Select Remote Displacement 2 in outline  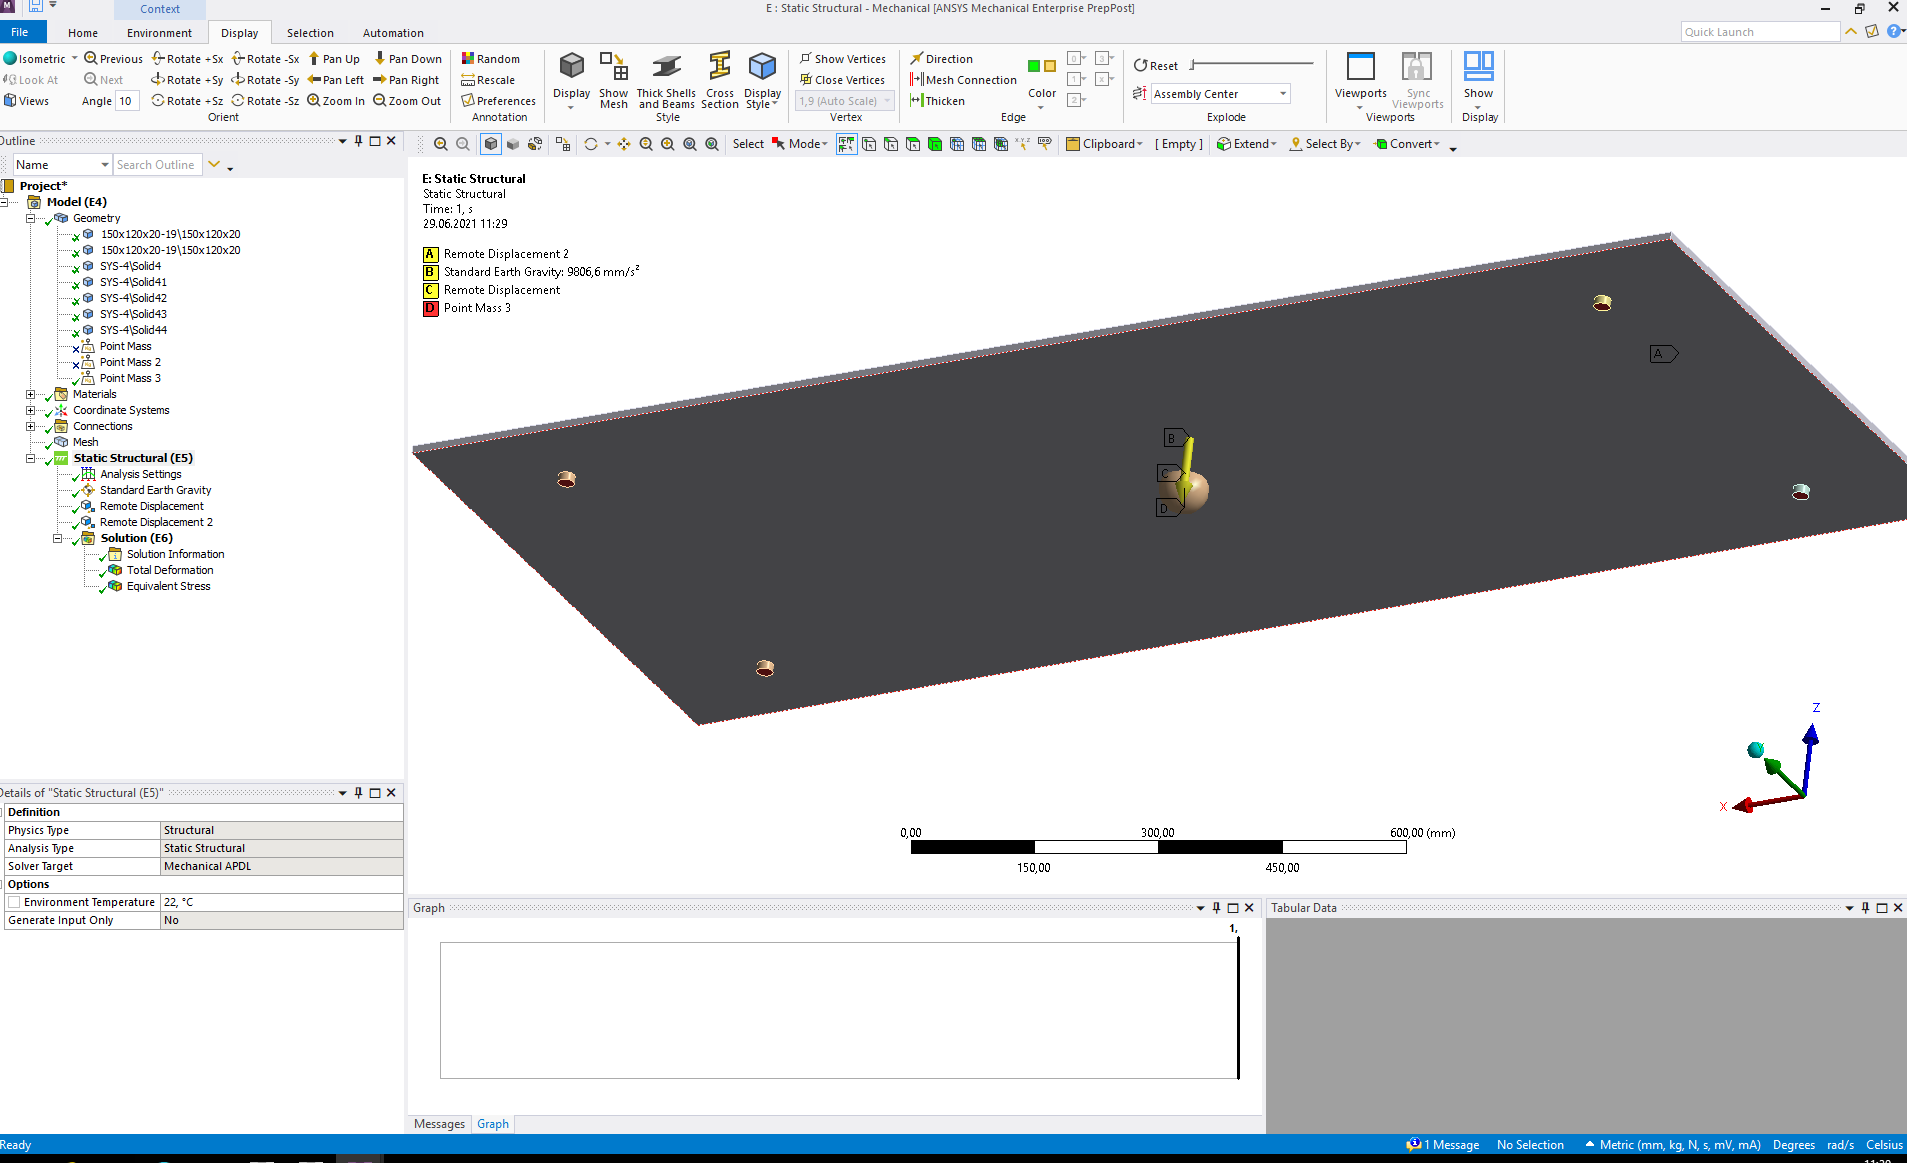click(156, 522)
